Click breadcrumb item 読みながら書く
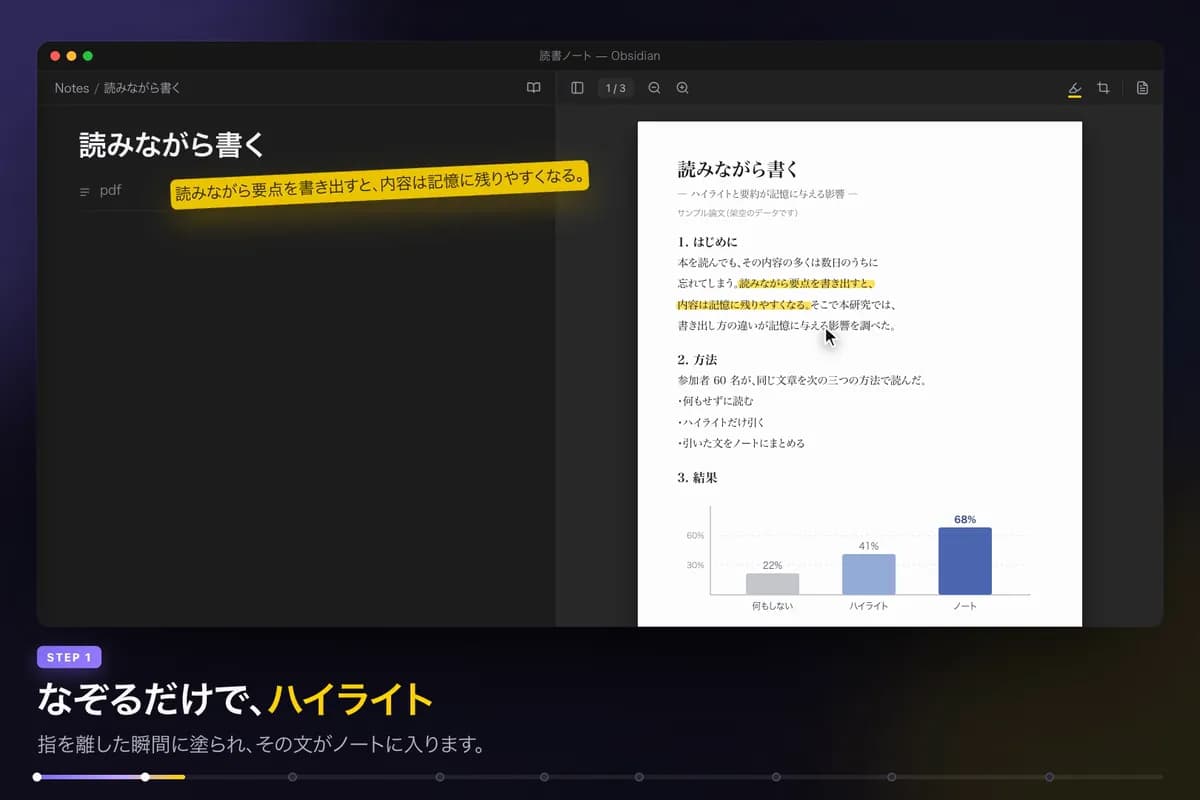The width and height of the screenshot is (1200, 800). [x=143, y=88]
